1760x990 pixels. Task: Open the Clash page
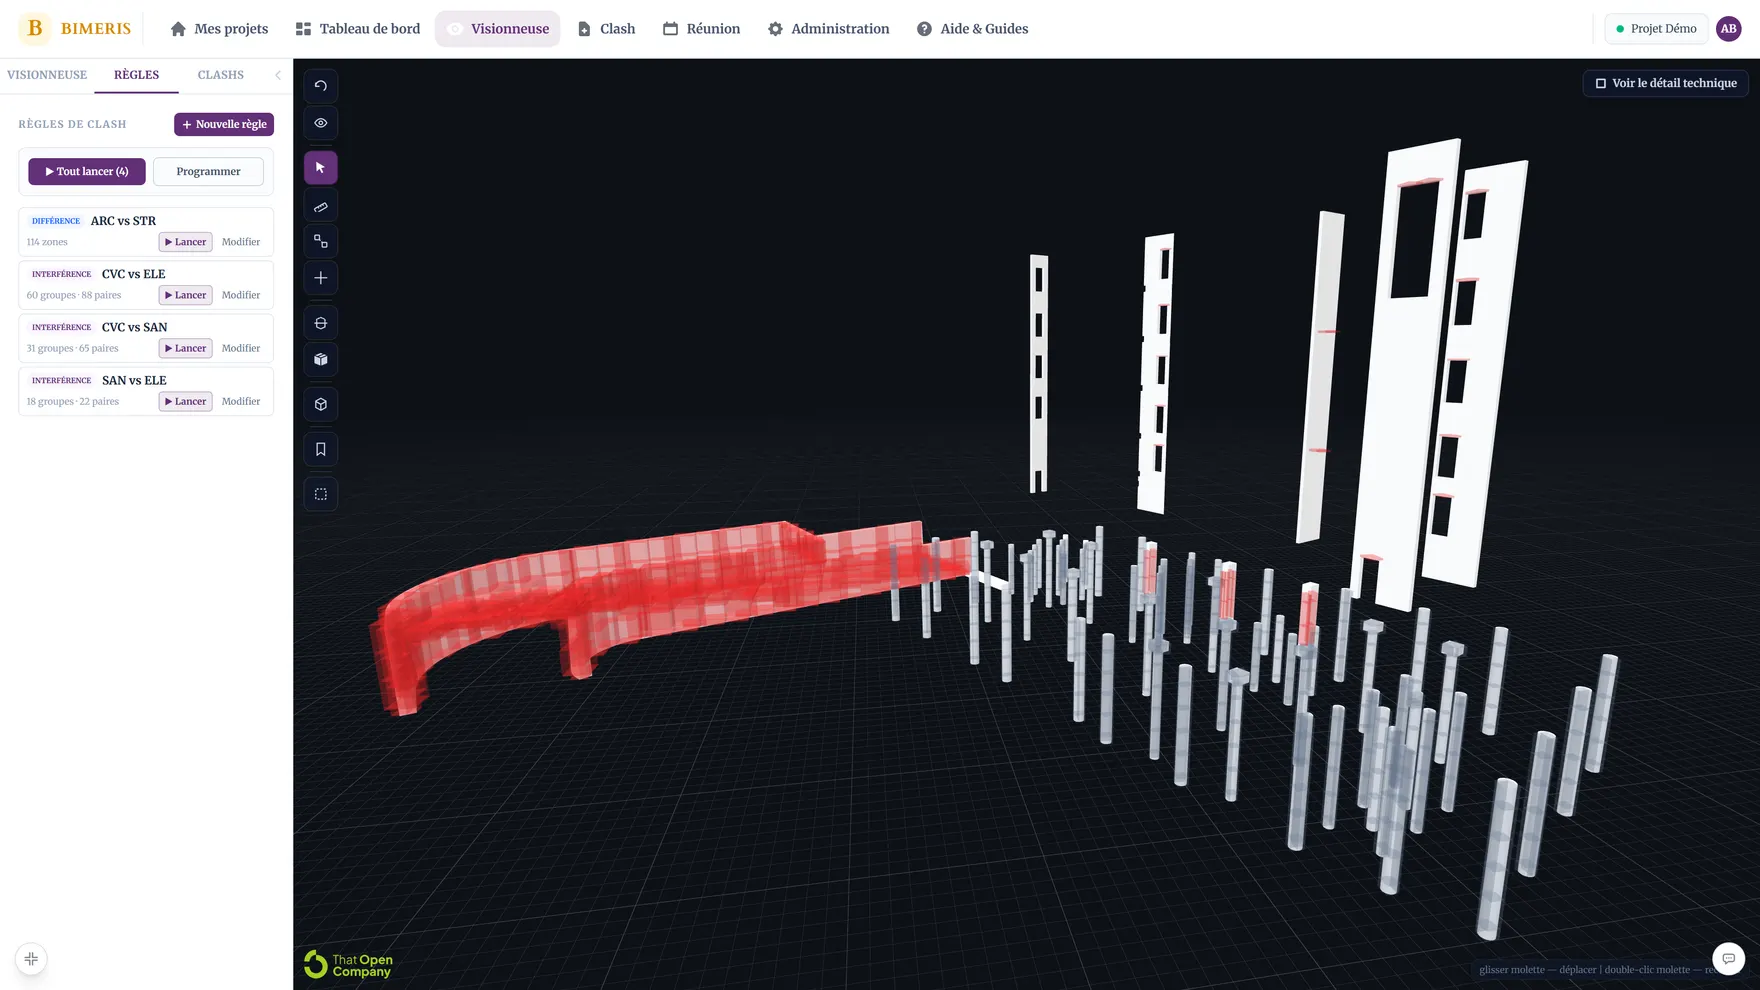click(606, 29)
